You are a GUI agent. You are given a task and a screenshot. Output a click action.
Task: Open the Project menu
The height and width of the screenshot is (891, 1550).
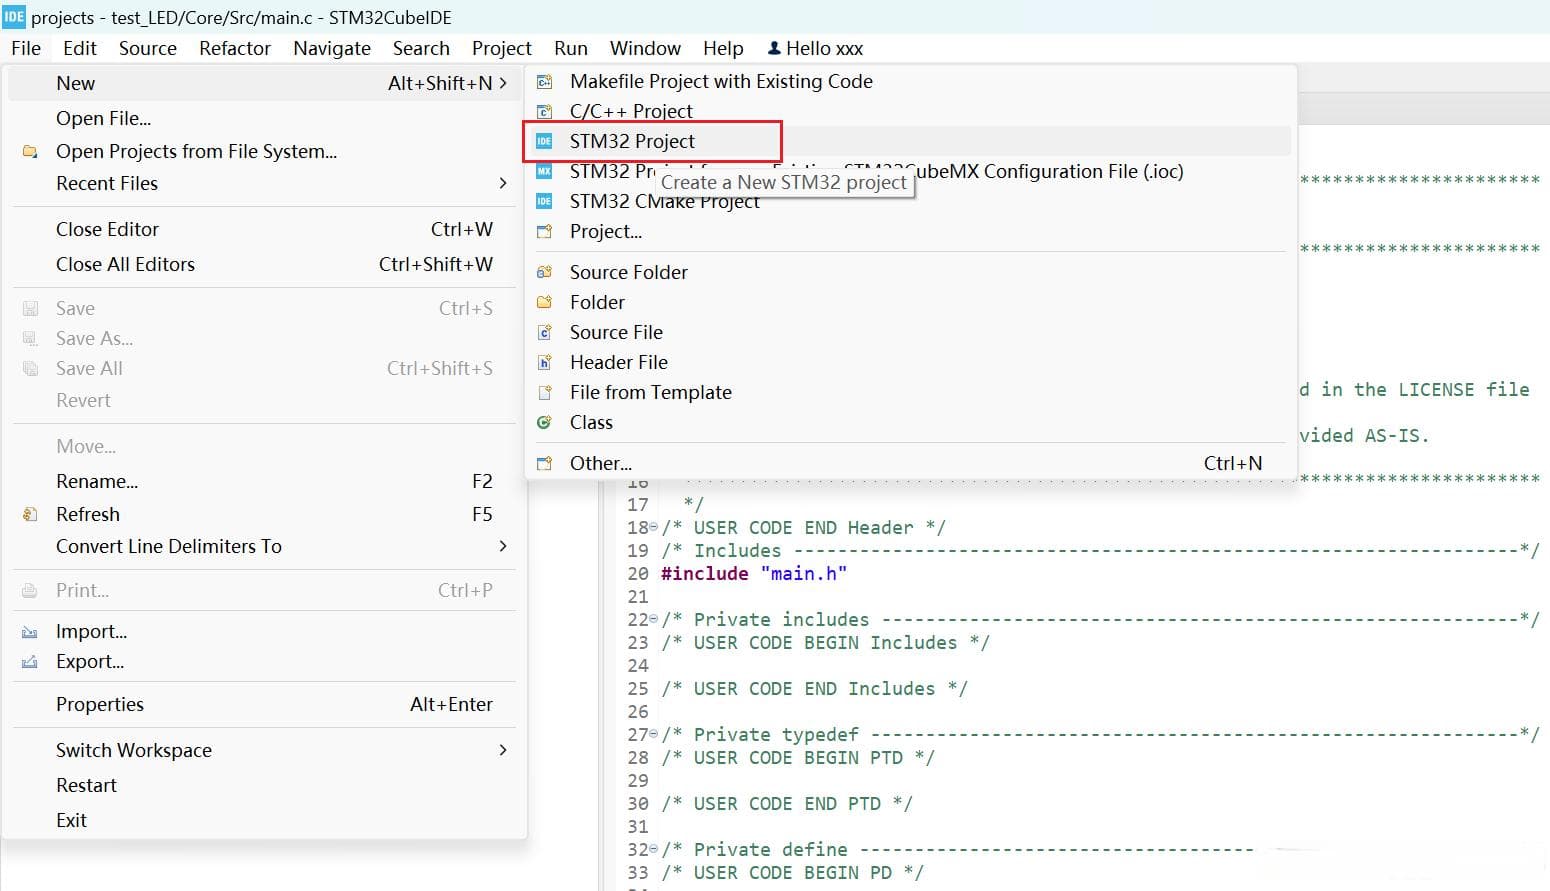point(502,48)
